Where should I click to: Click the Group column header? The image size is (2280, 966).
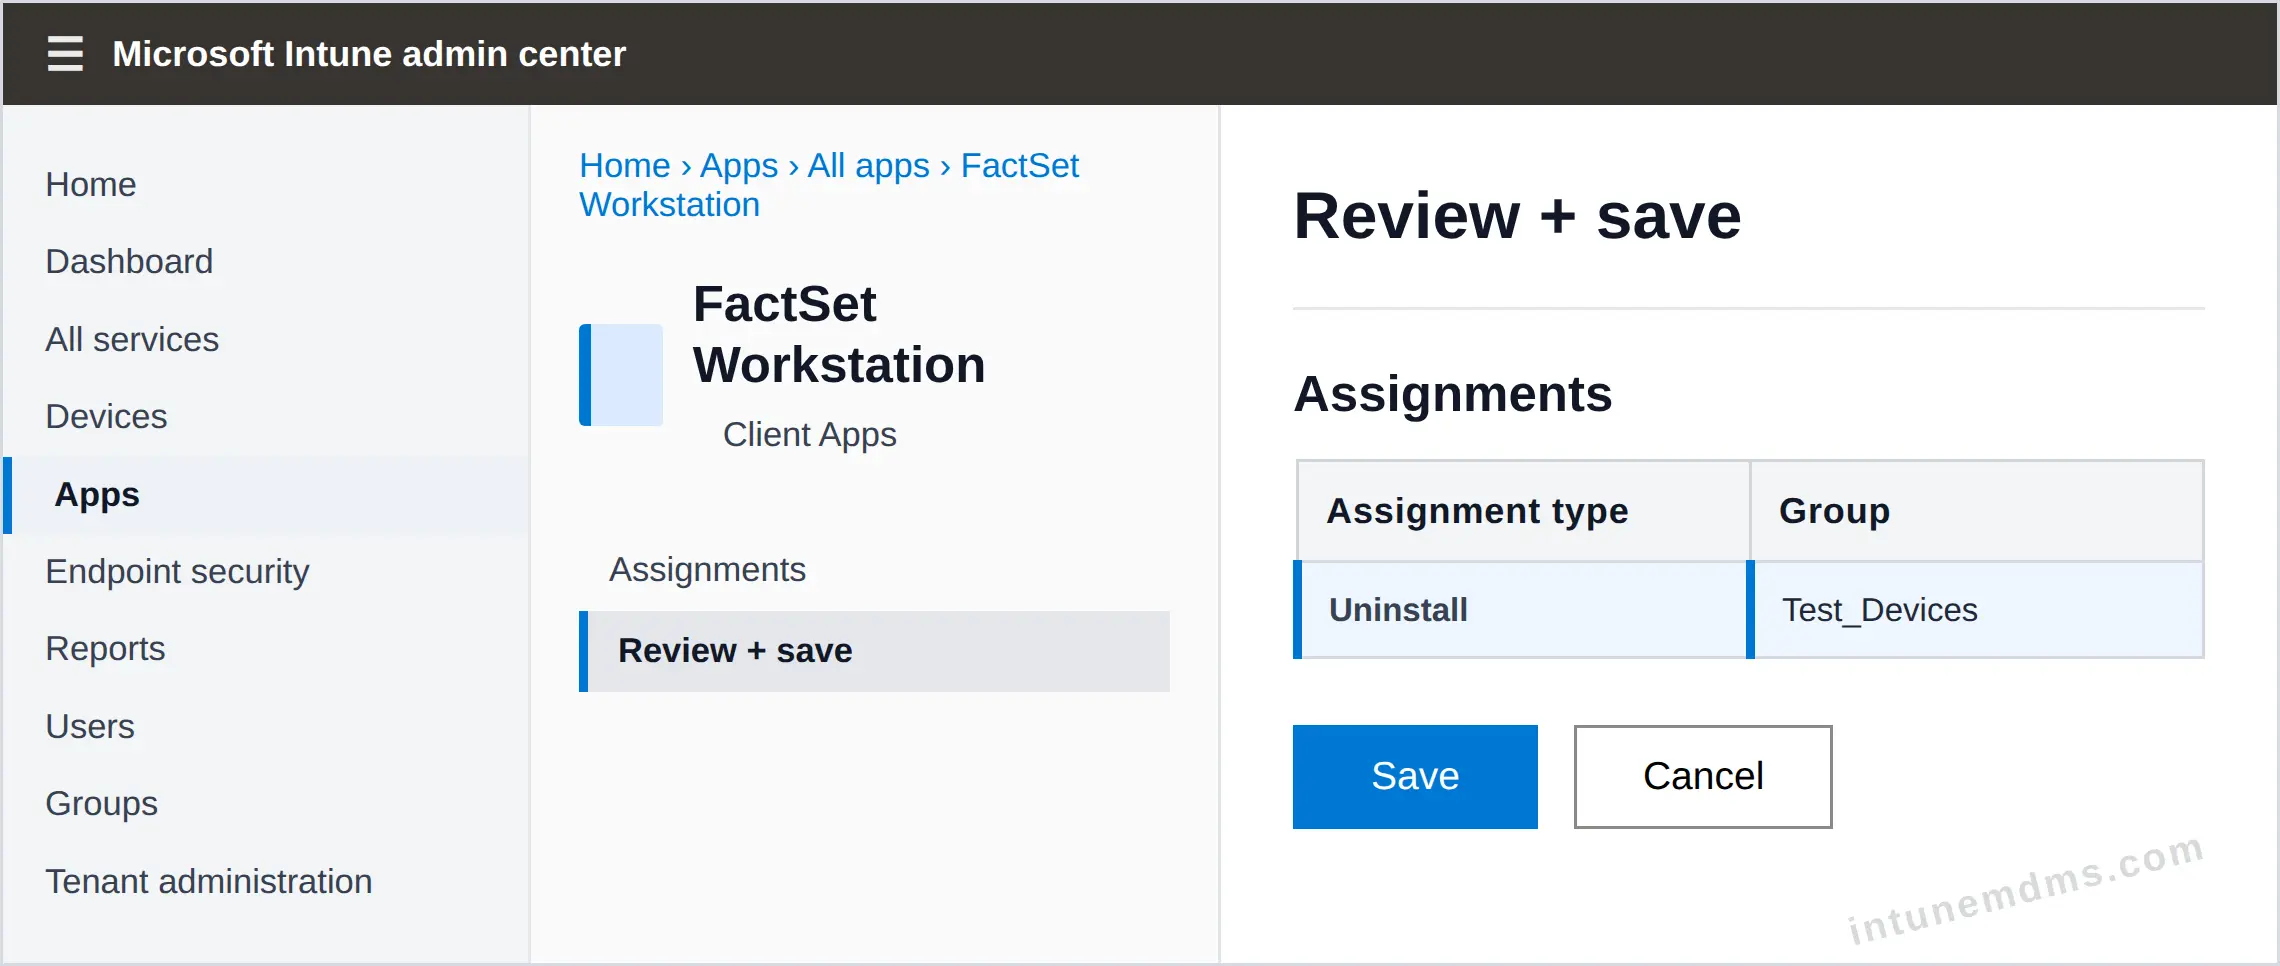tap(1977, 511)
